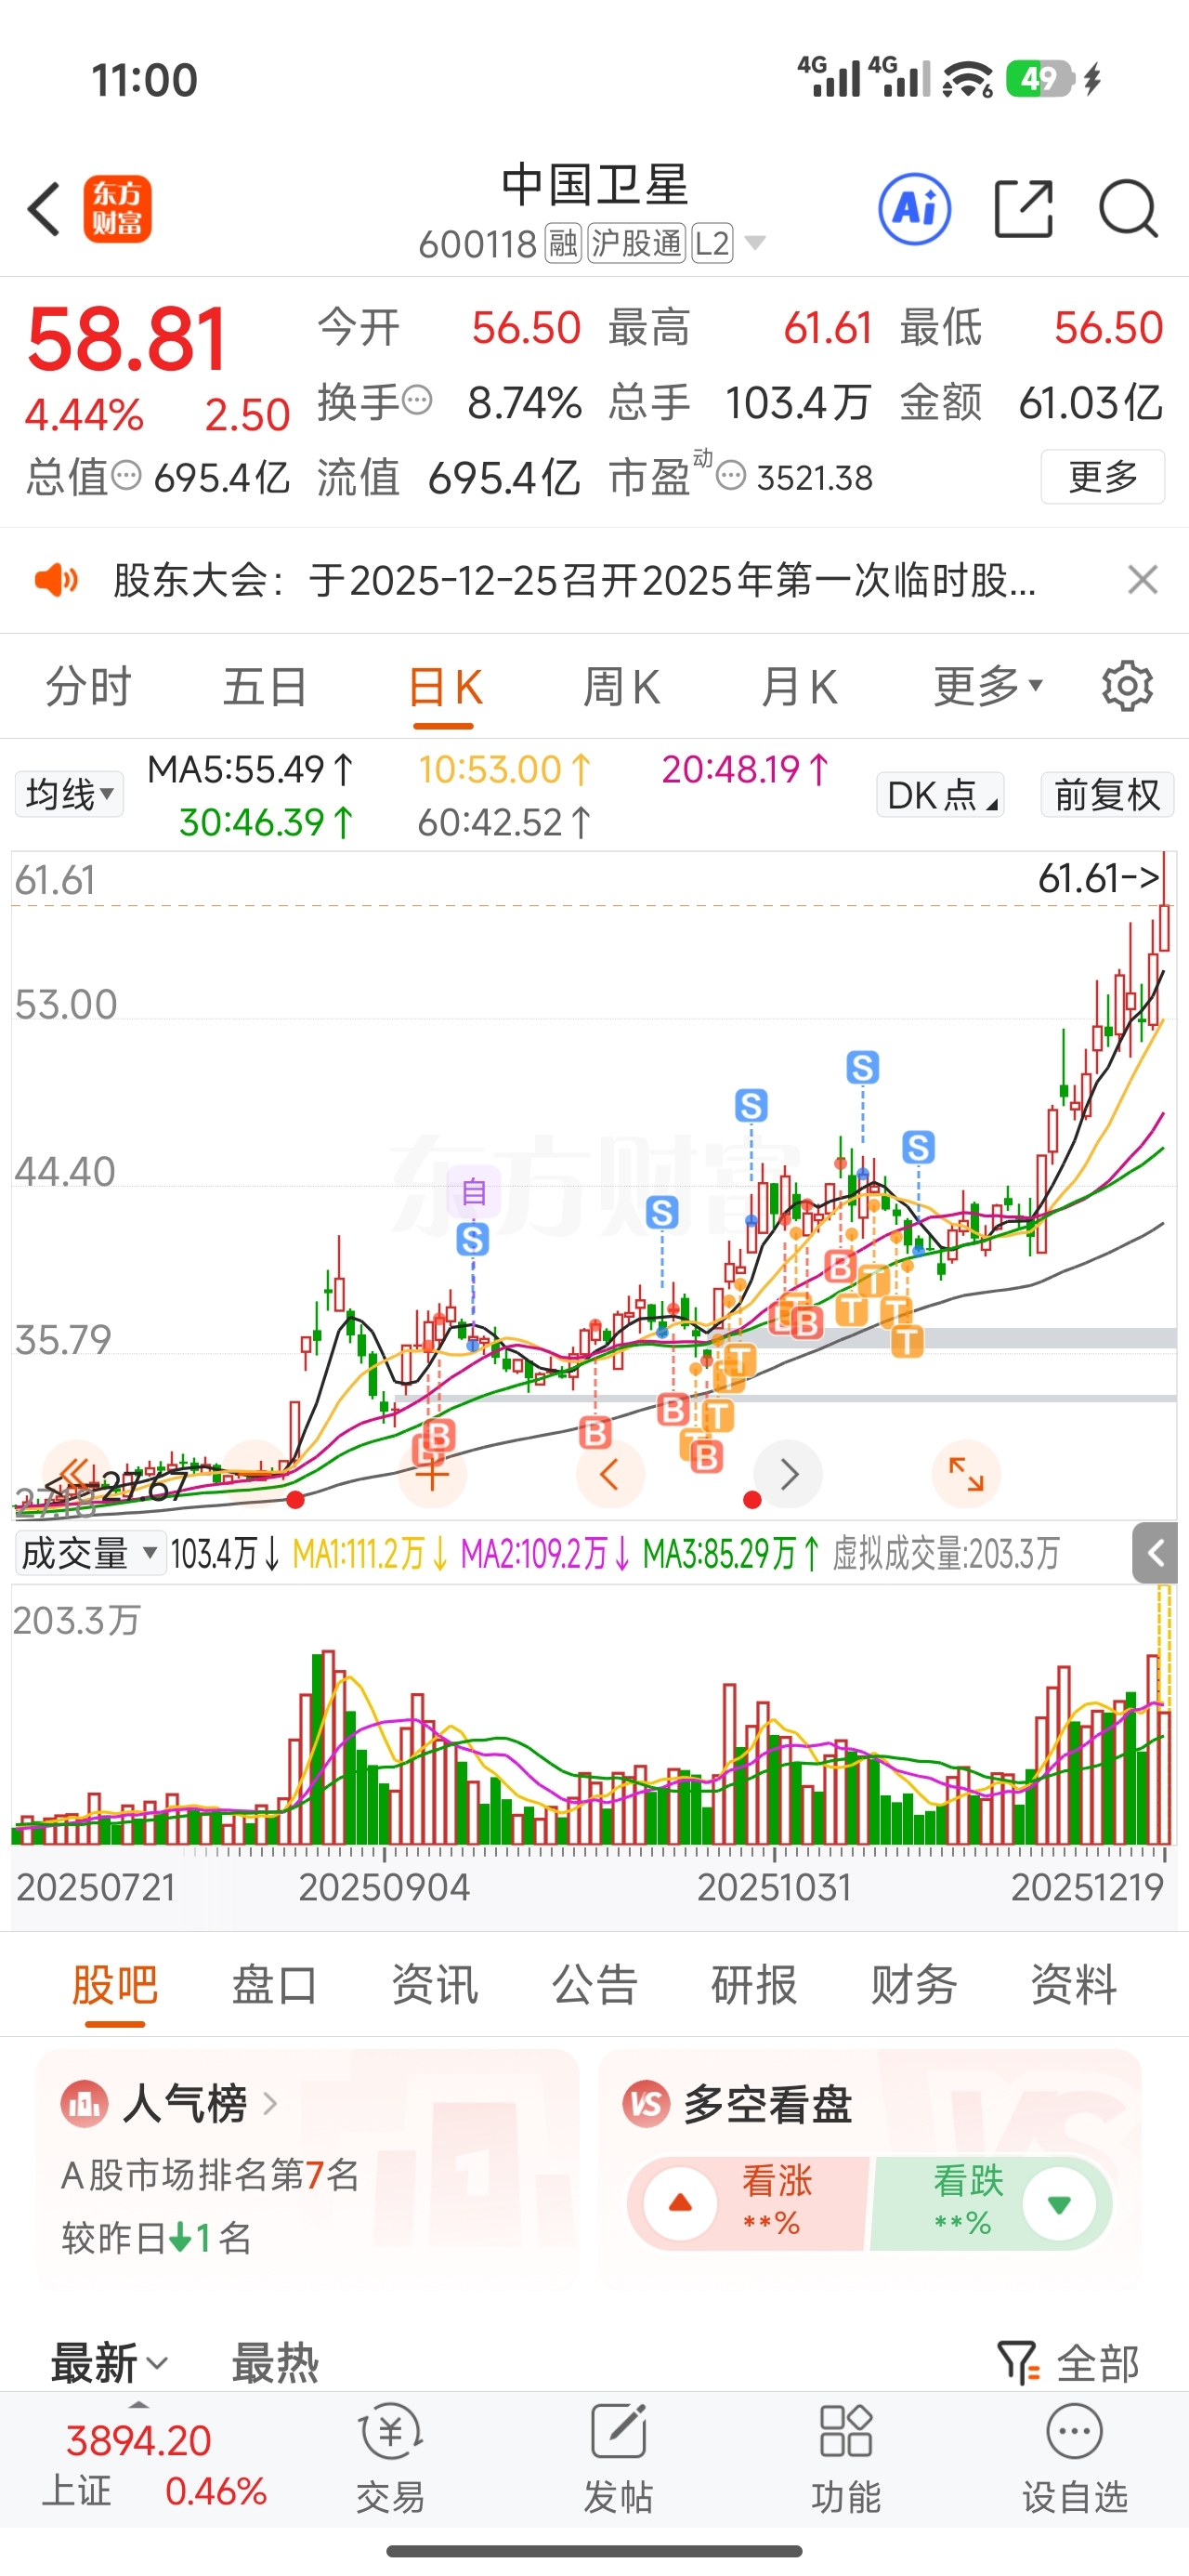The width and height of the screenshot is (1189, 2576).
Task: Vote 看跌 with the down arrow
Action: click(x=1059, y=2203)
